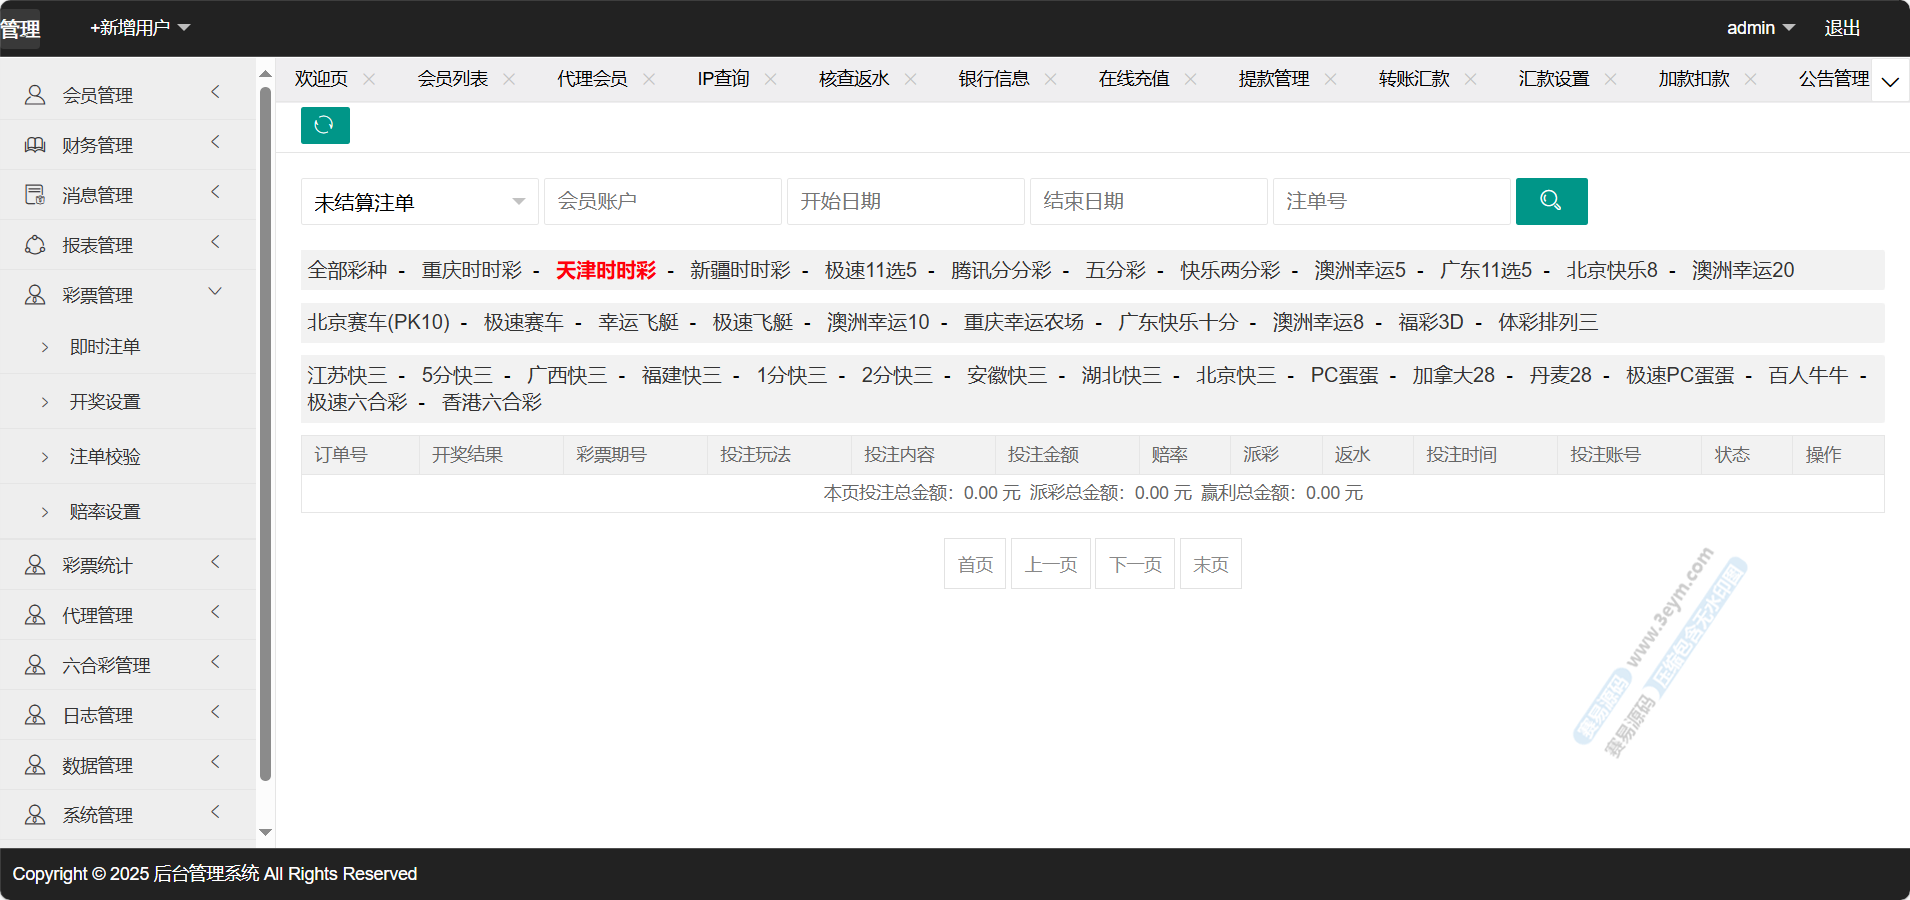Click the 财务管理 book icon in sidebar
1910x900 pixels.
coord(35,145)
